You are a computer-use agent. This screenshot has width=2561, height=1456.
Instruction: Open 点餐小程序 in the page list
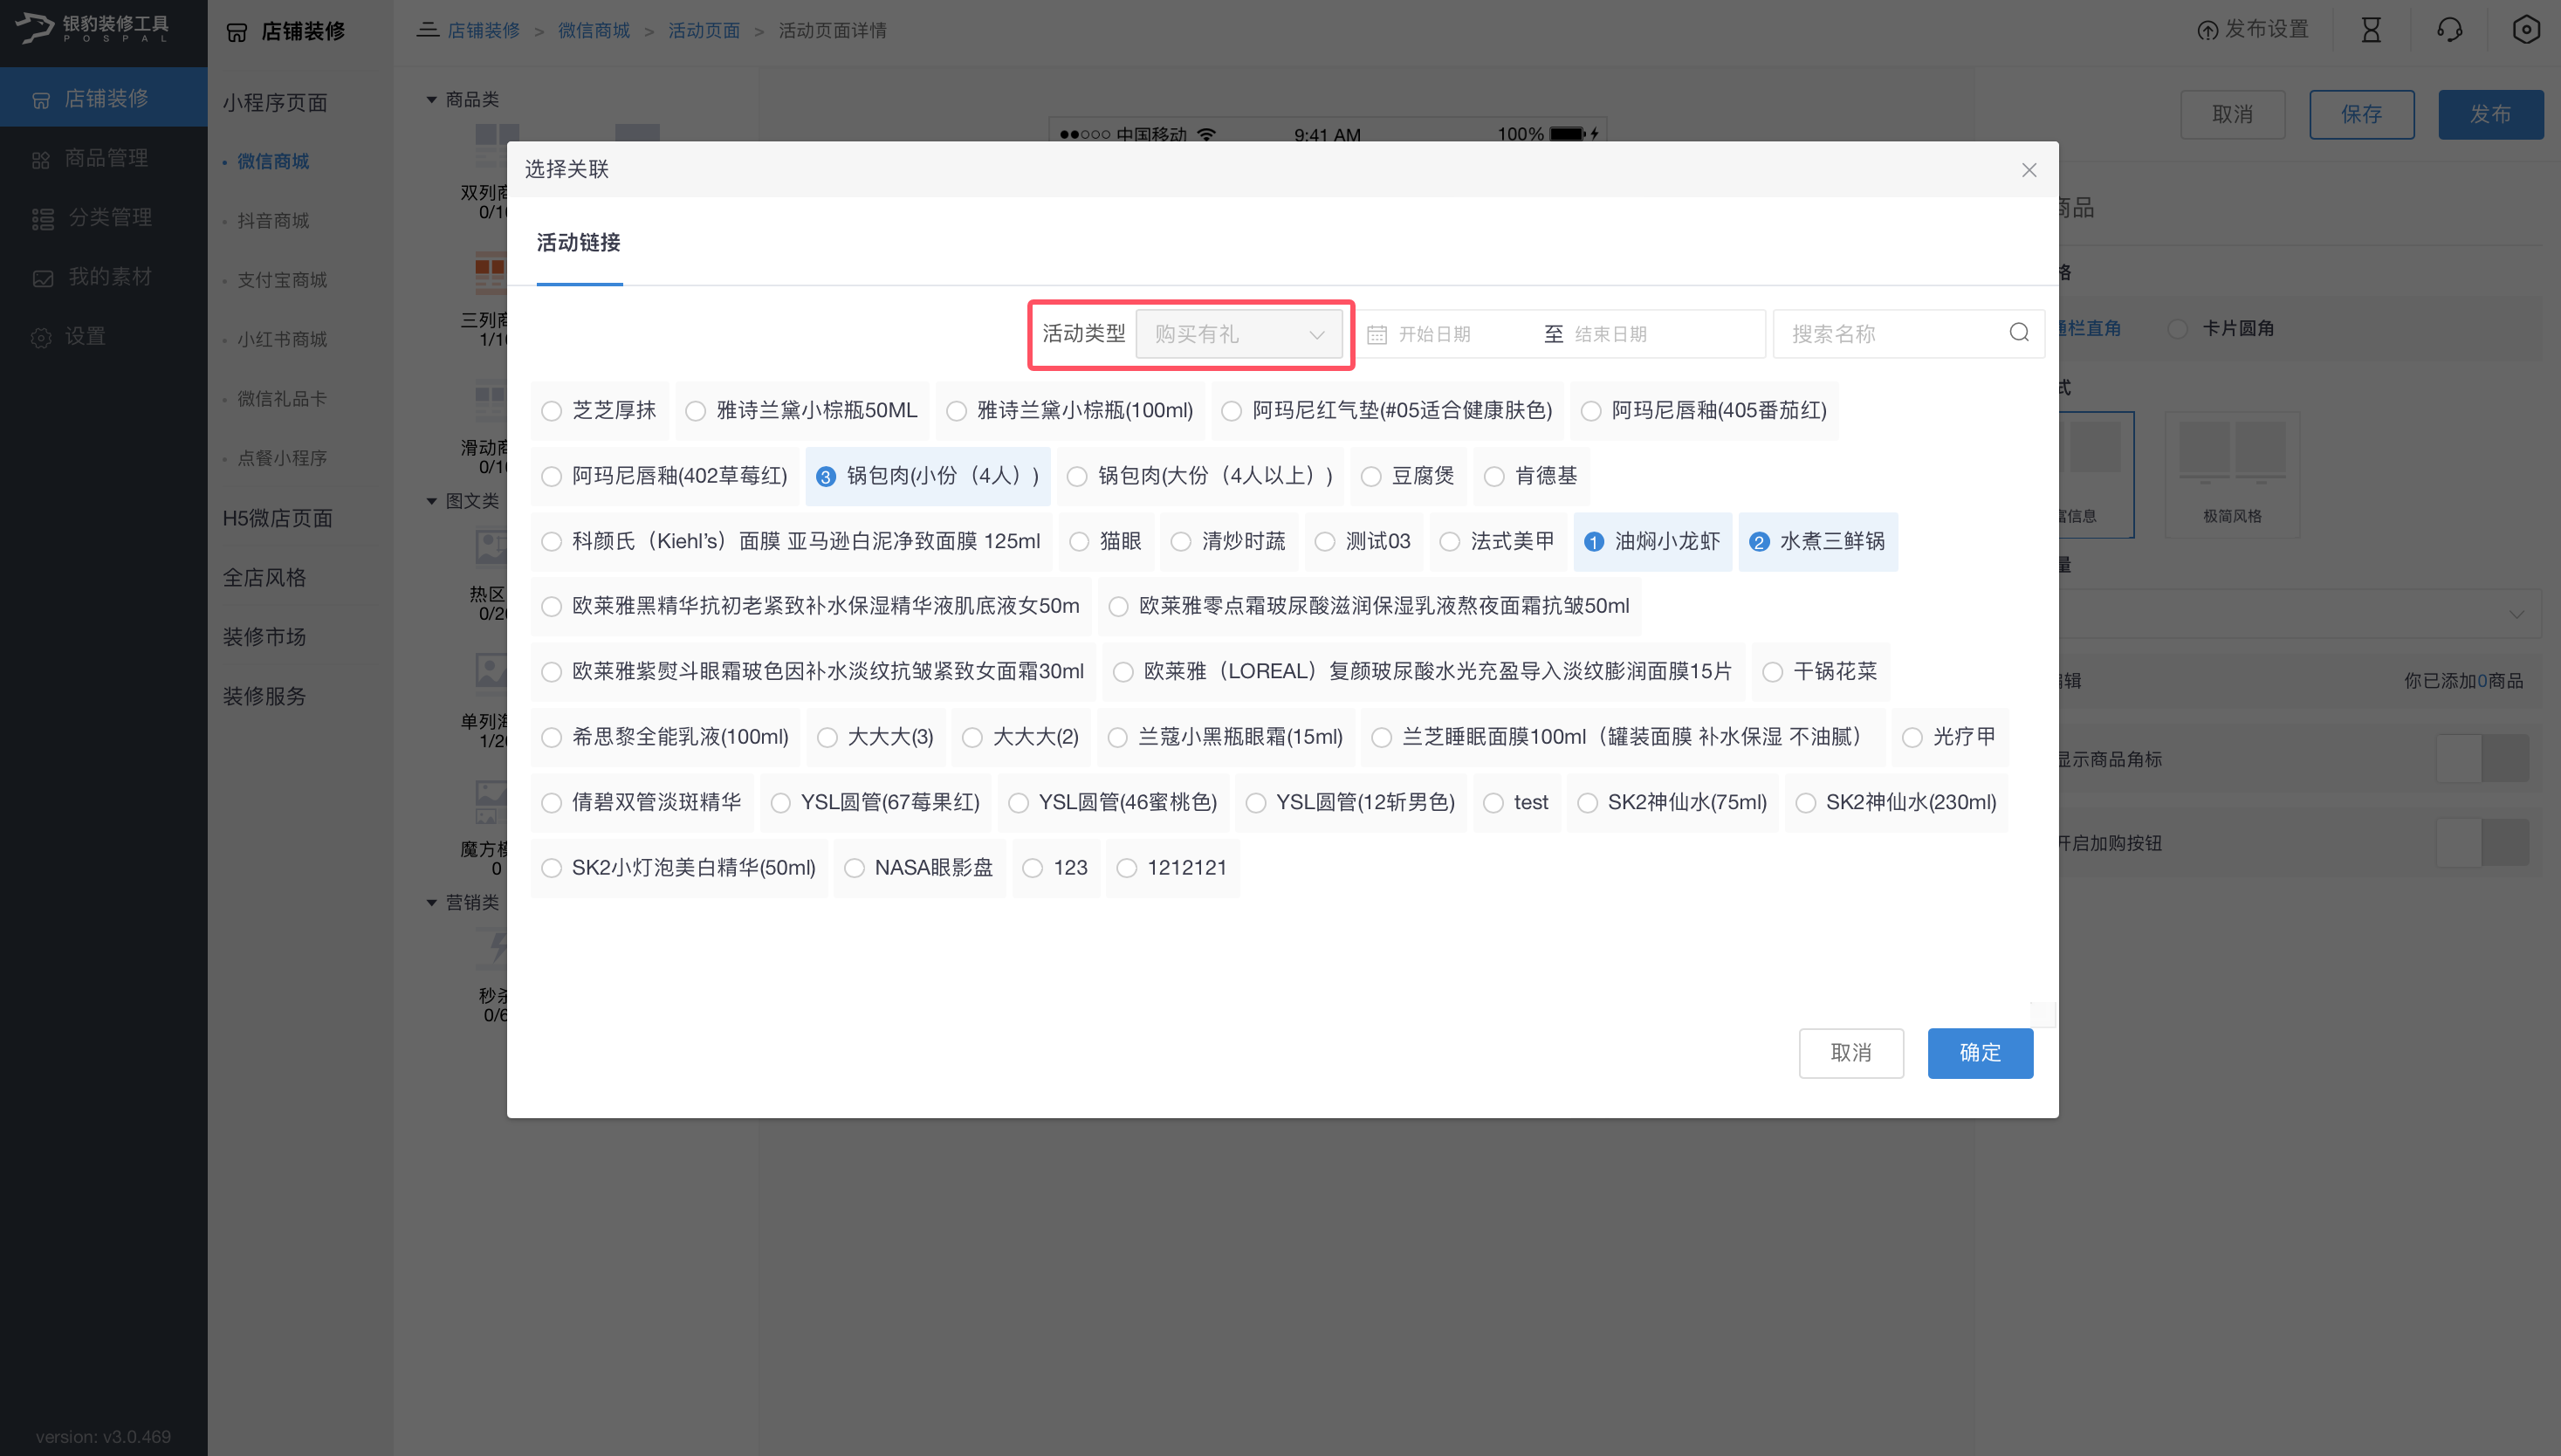click(282, 458)
